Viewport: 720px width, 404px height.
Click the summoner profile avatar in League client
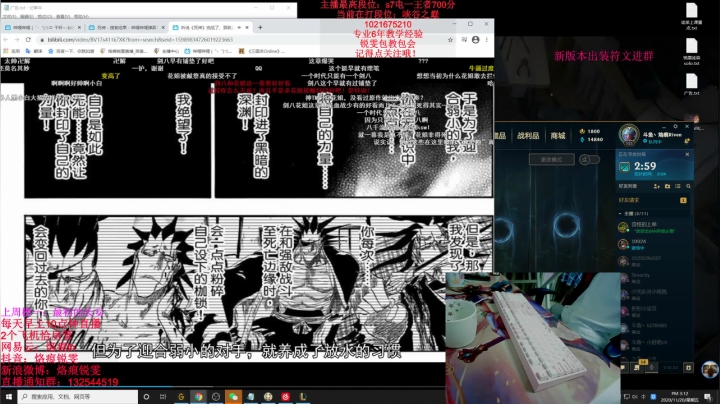[629, 135]
